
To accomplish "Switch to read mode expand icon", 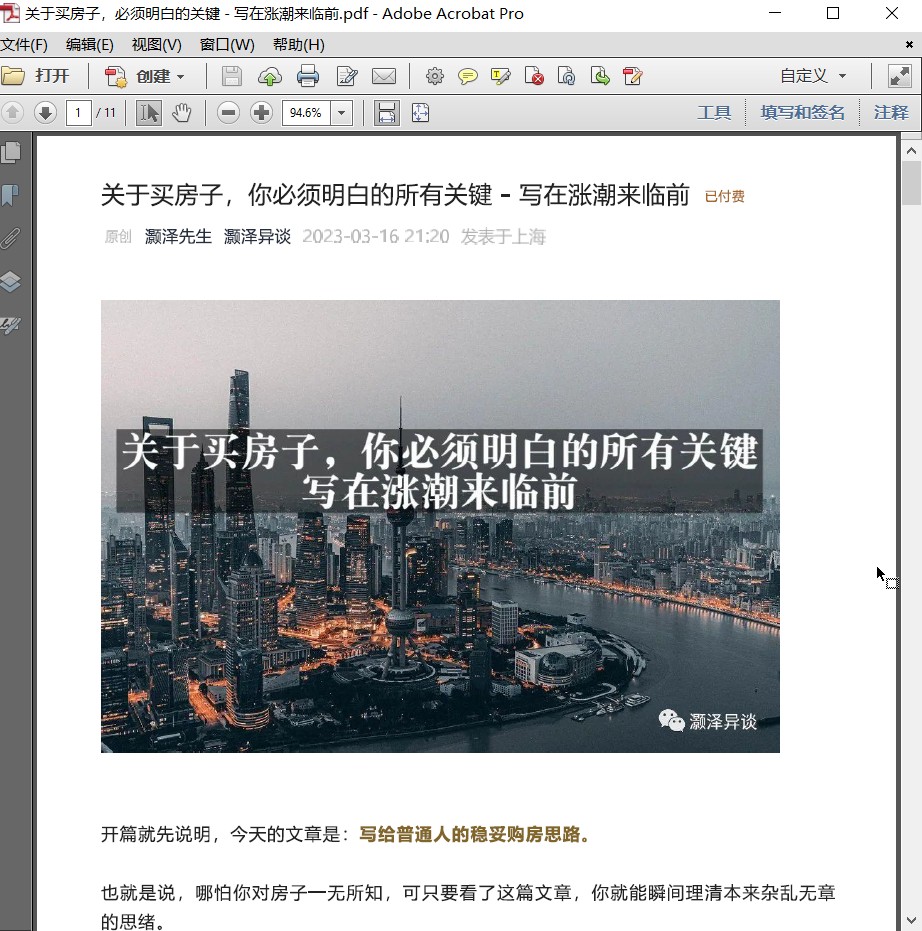I will (x=899, y=77).
